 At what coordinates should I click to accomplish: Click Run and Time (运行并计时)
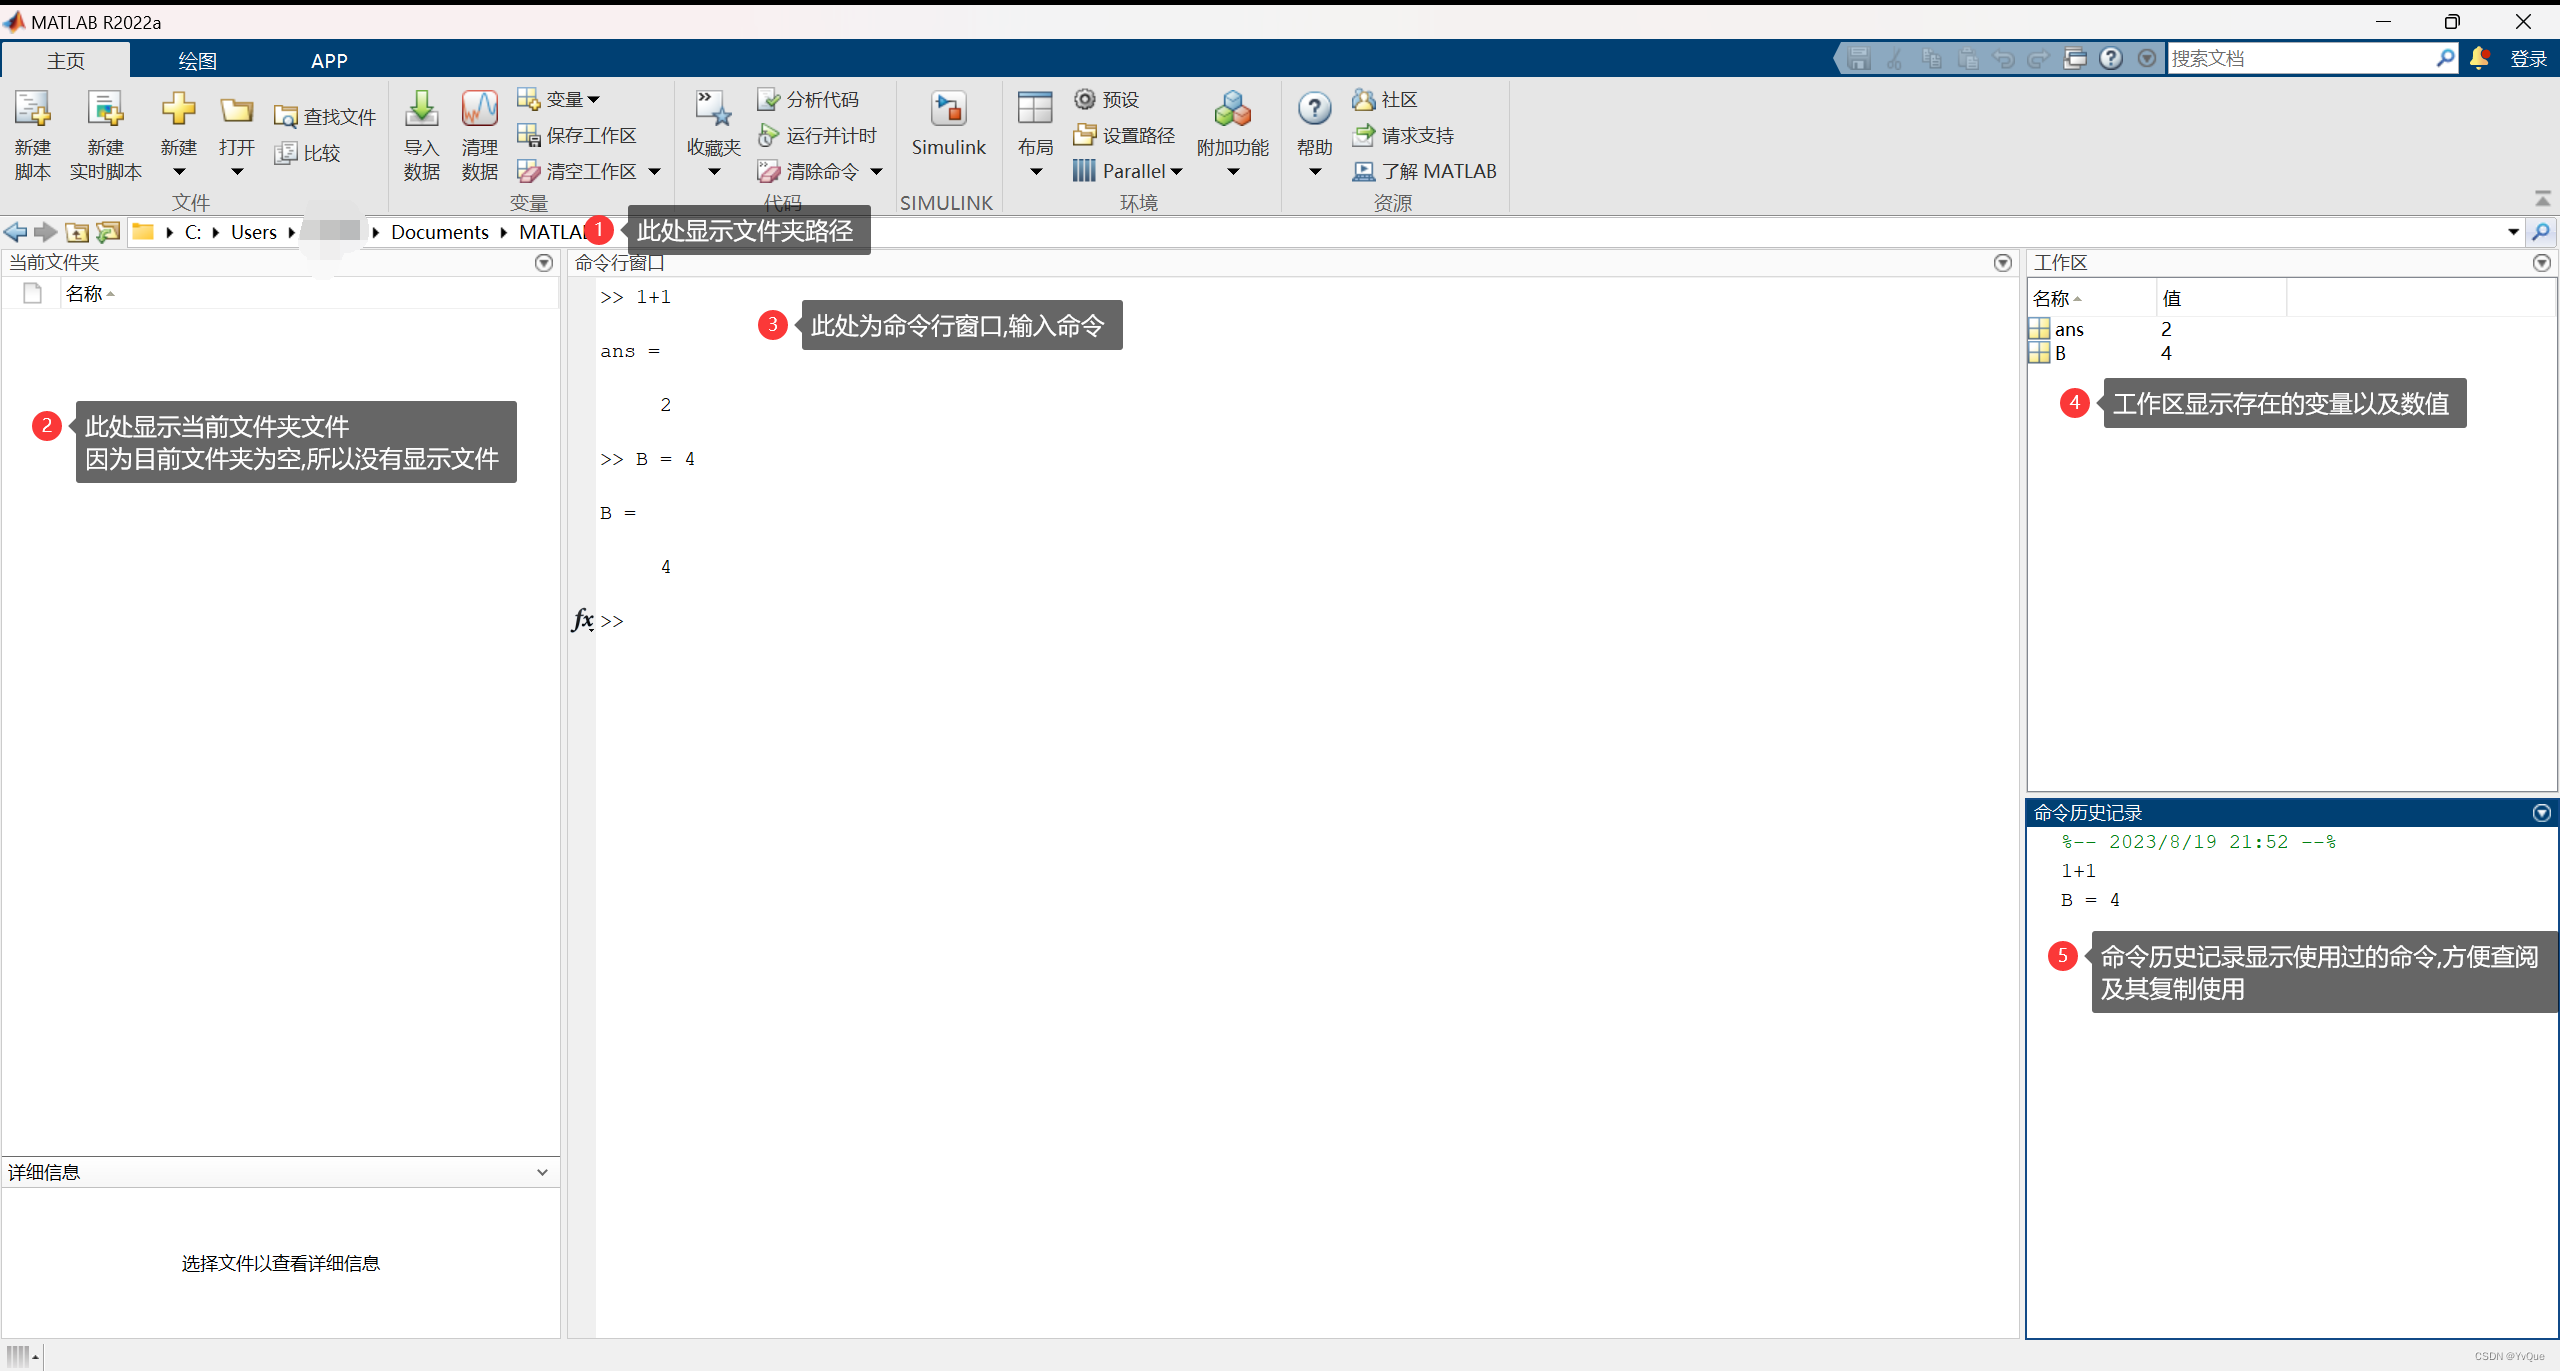(x=817, y=135)
